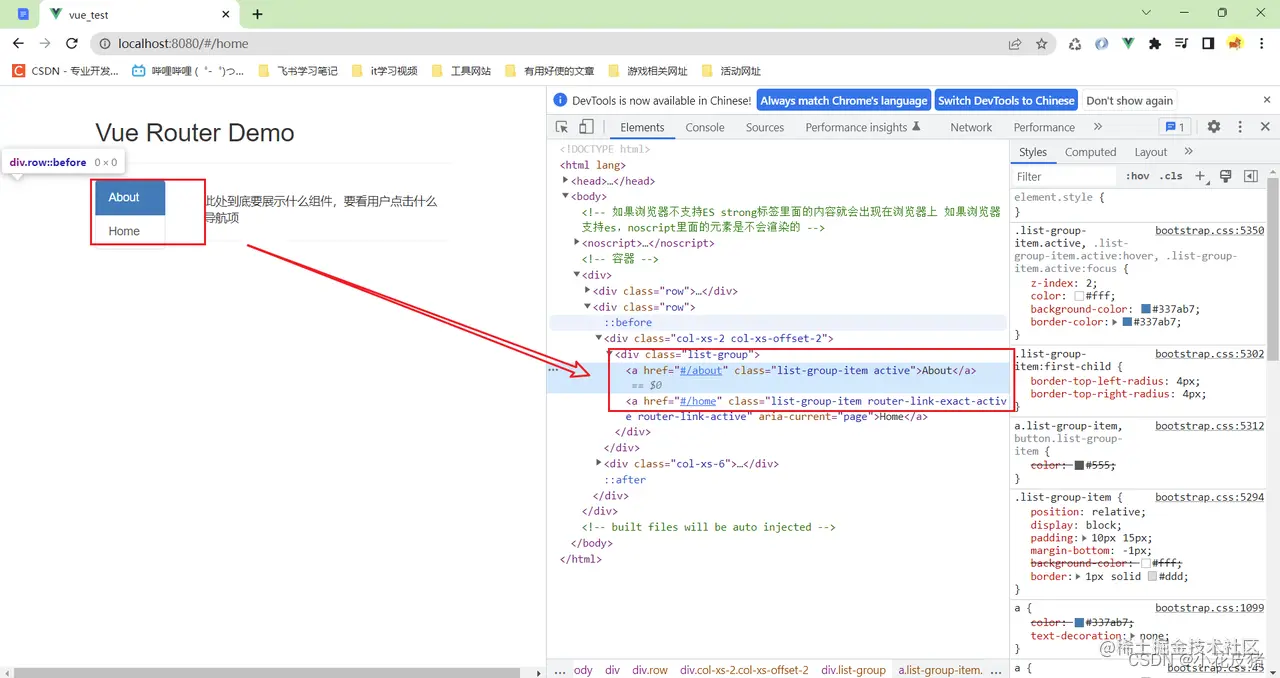1280x678 pixels.
Task: Collapse the body element node
Action: [x=566, y=197]
